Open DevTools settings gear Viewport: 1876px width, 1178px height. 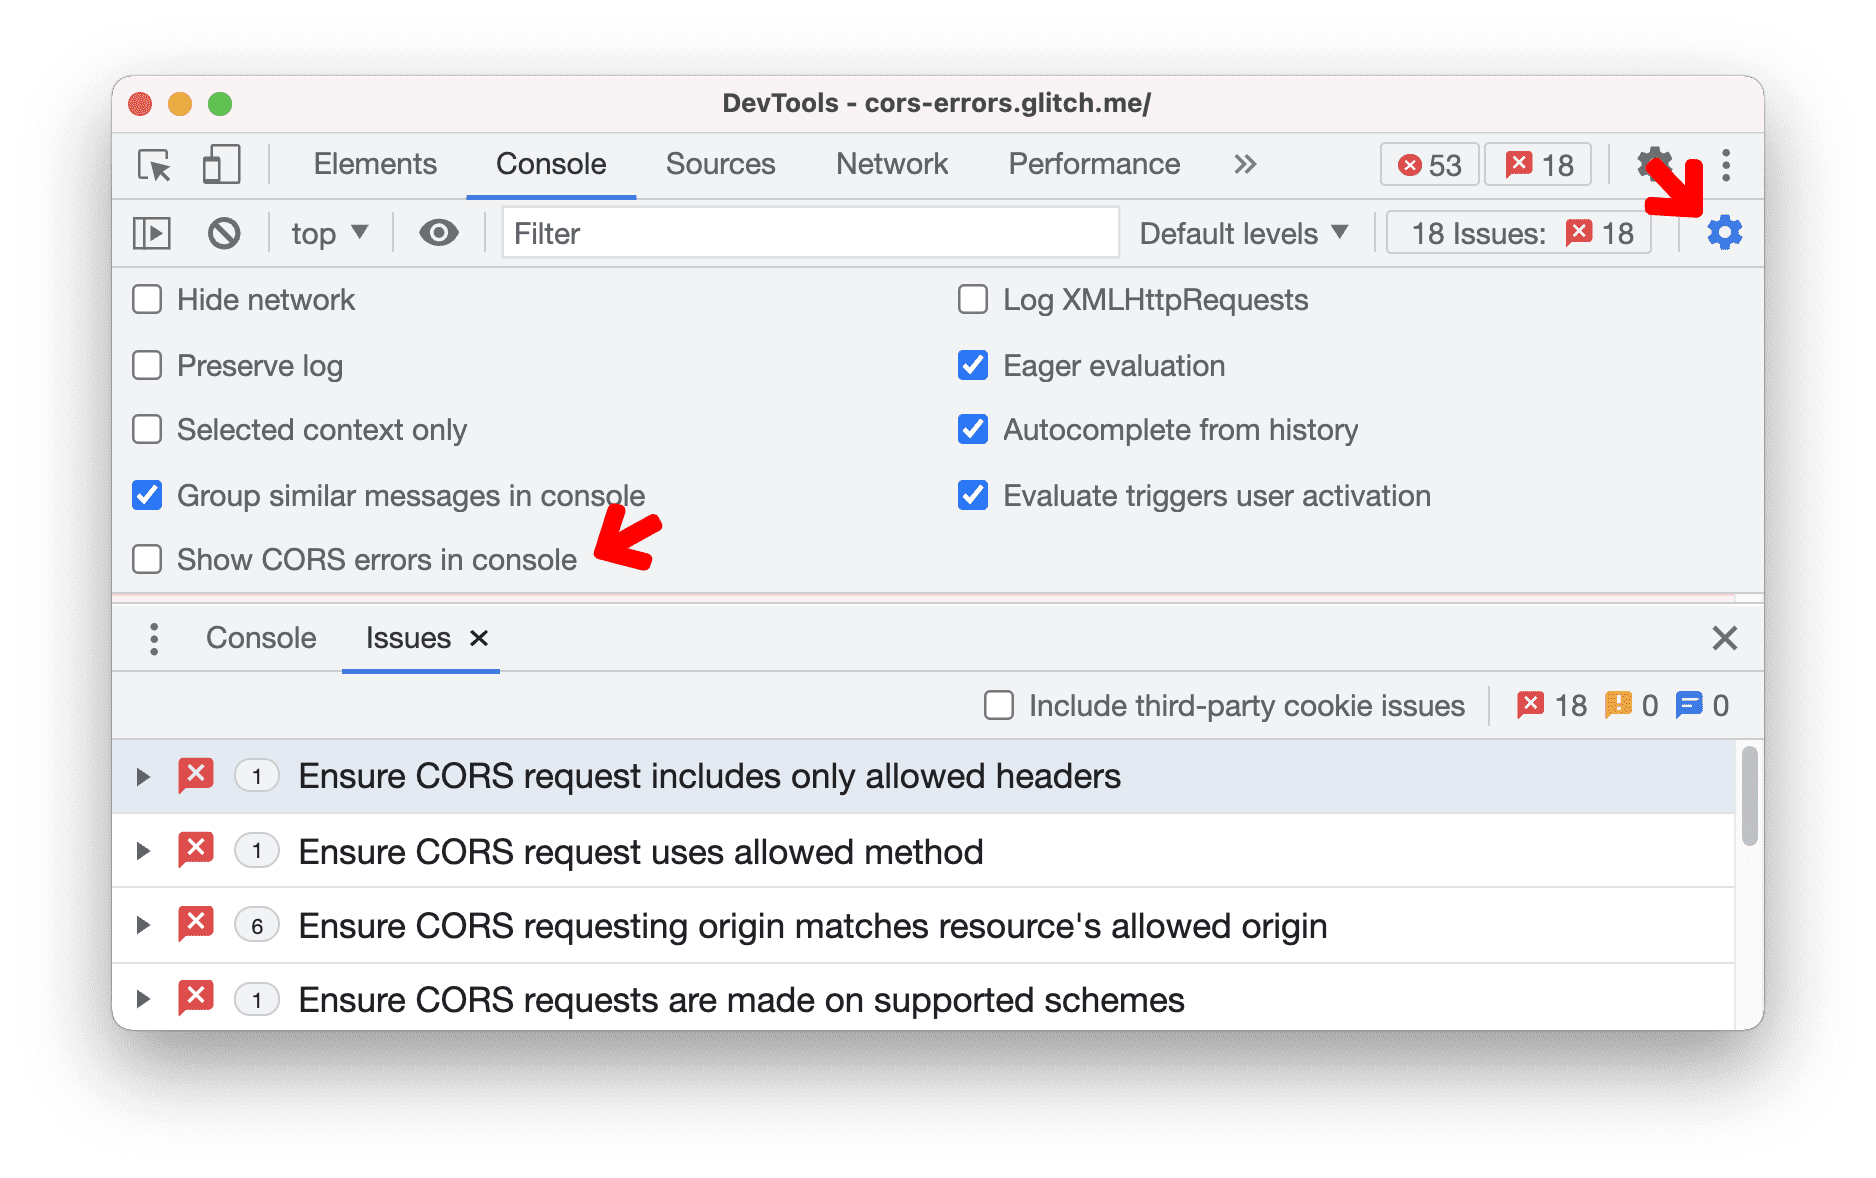click(1655, 164)
